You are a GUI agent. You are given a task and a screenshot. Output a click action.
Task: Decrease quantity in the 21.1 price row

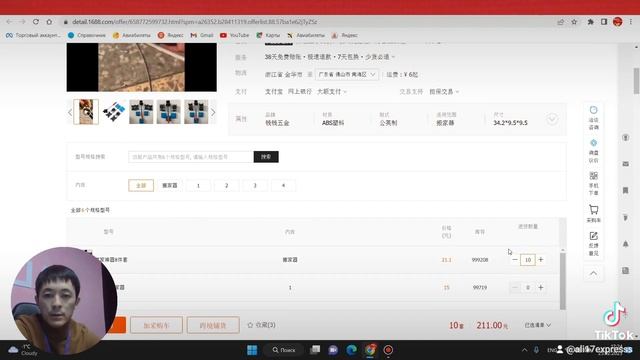pos(515,260)
